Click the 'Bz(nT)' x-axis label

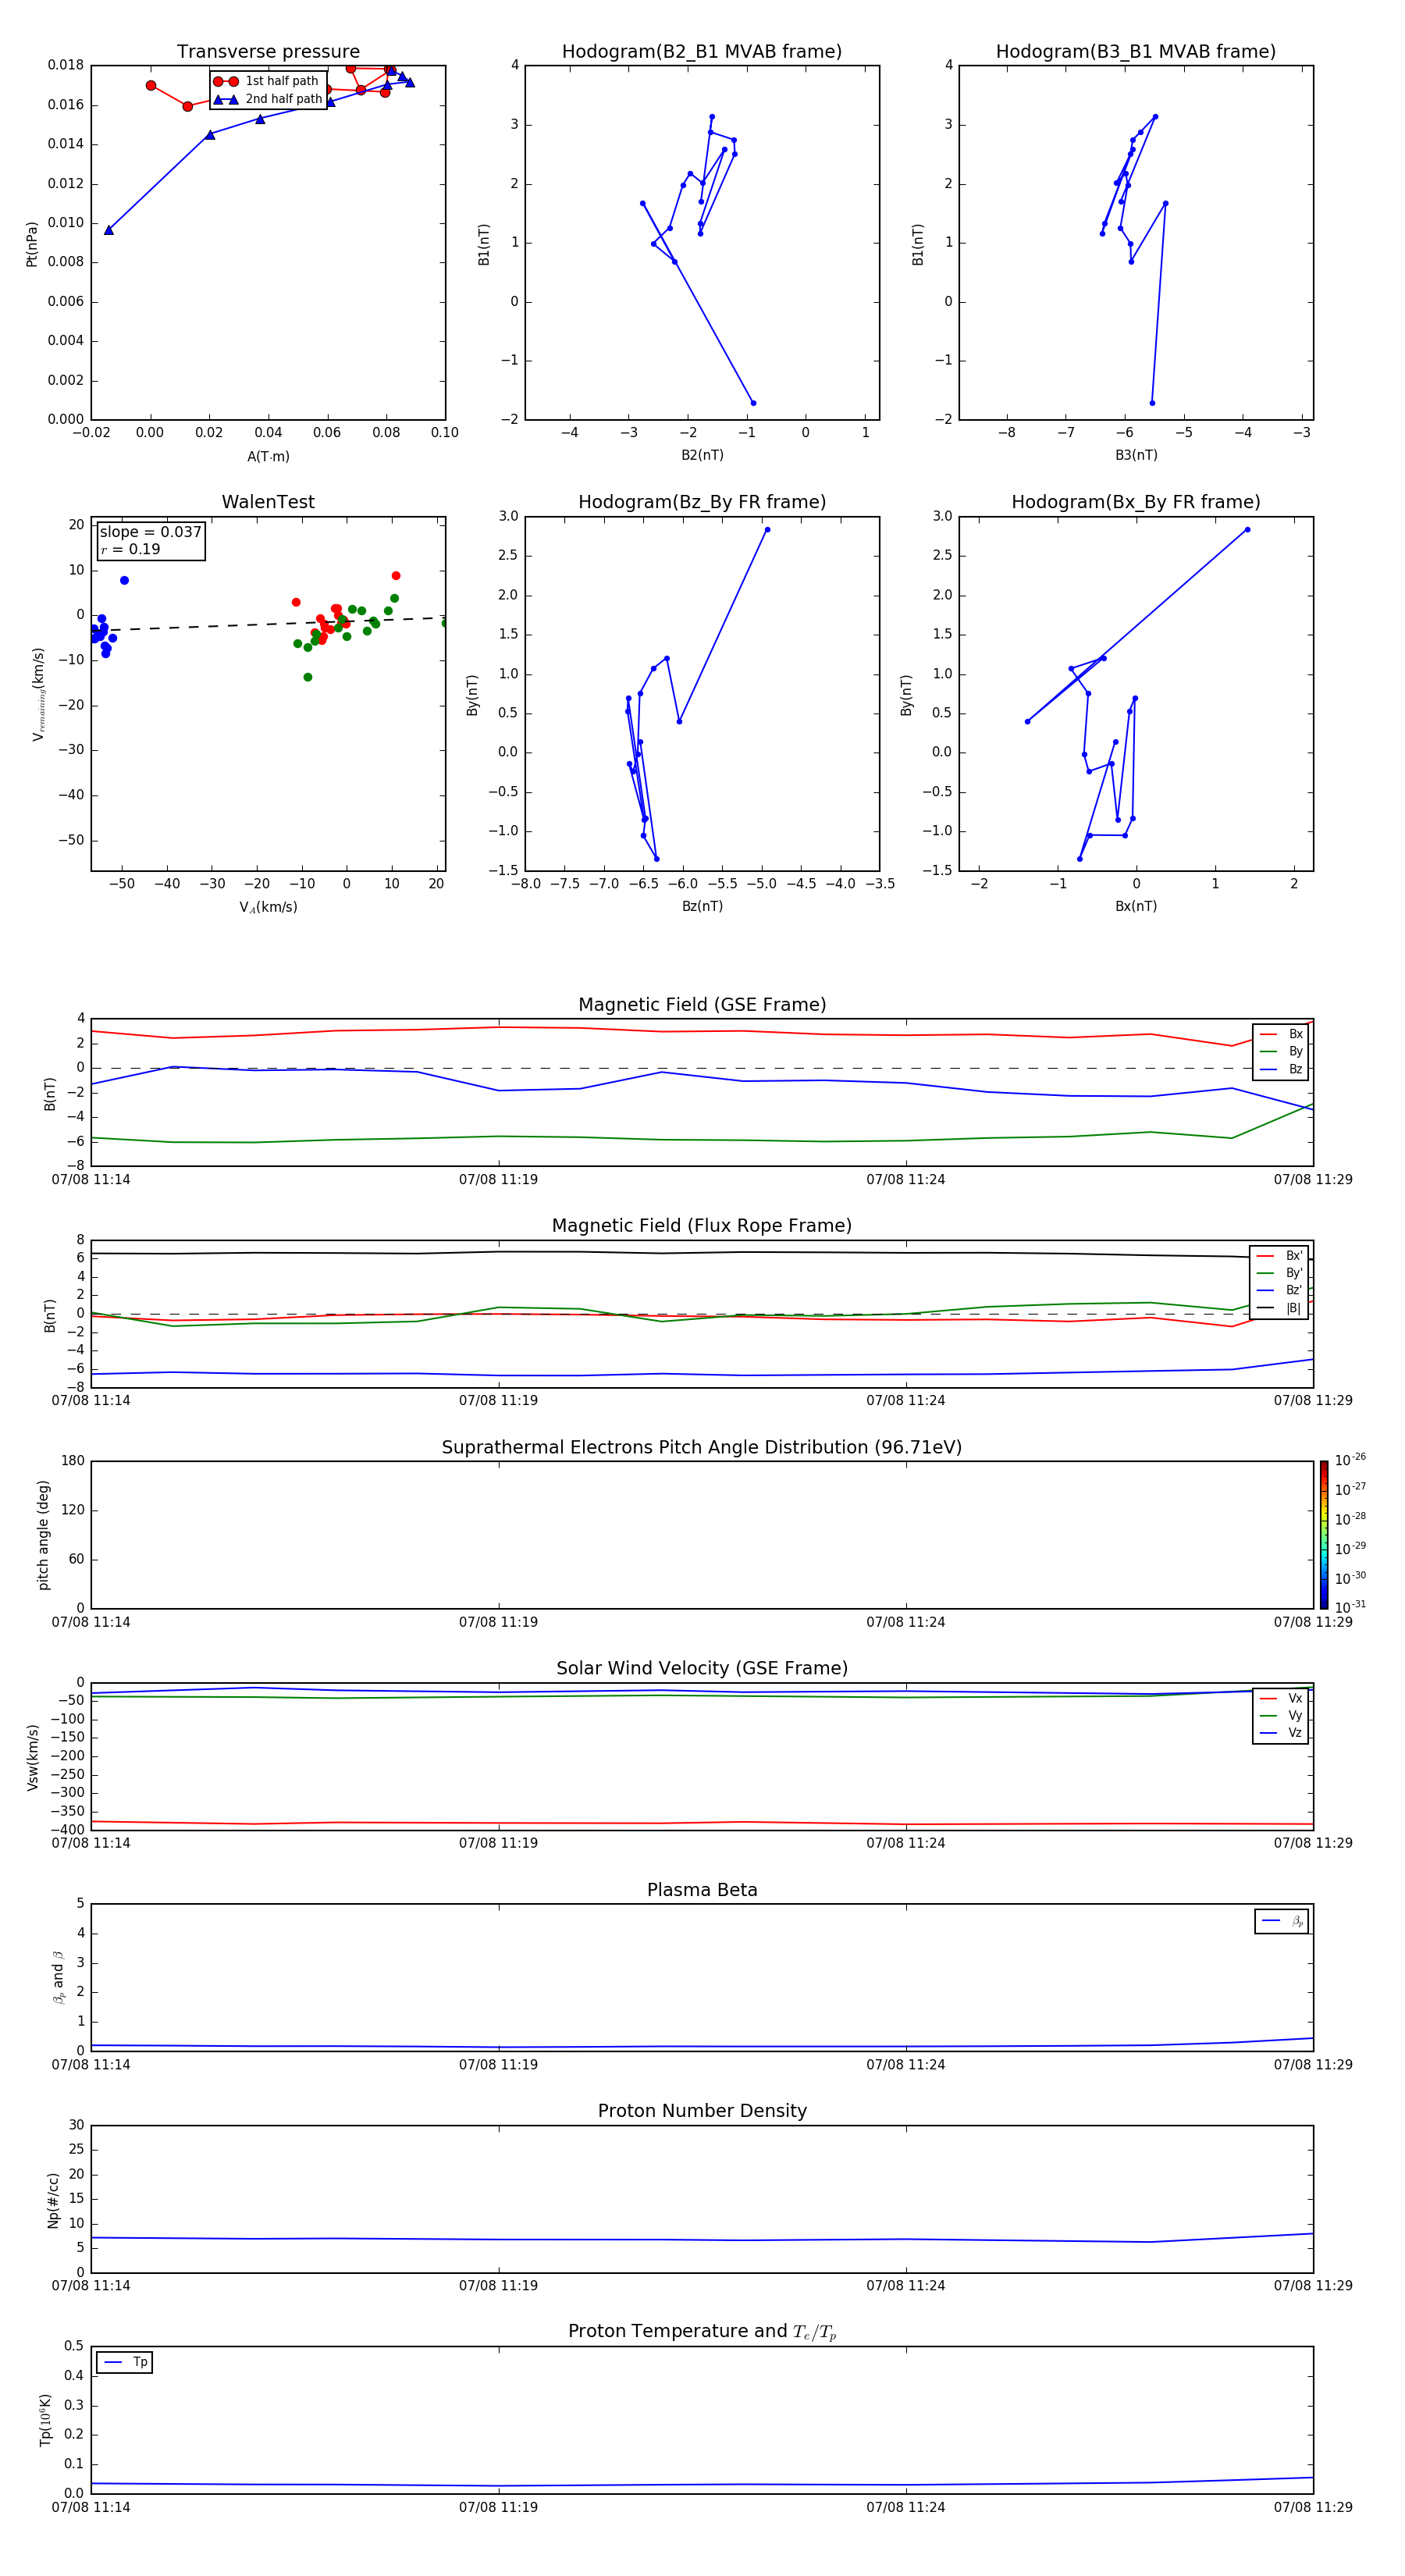click(702, 906)
